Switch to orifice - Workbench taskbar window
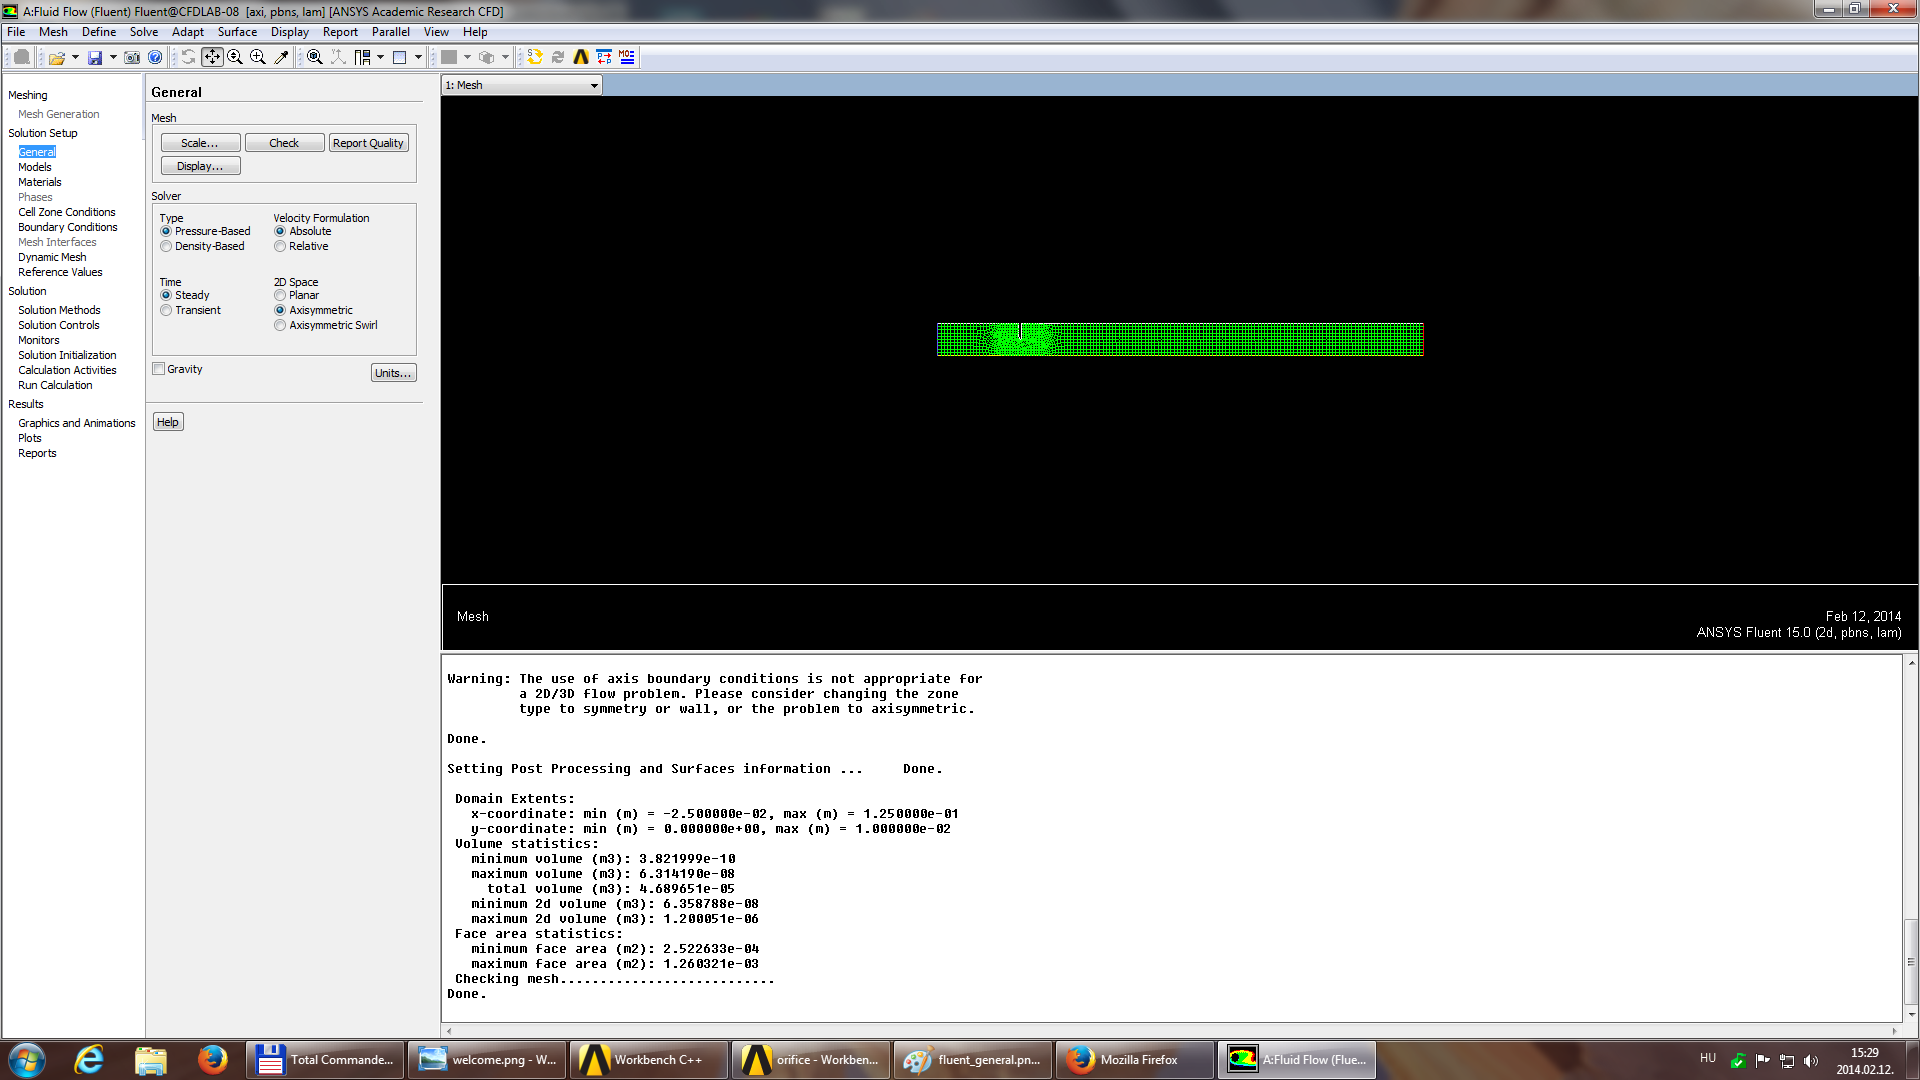This screenshot has width=1920, height=1080. tap(811, 1060)
